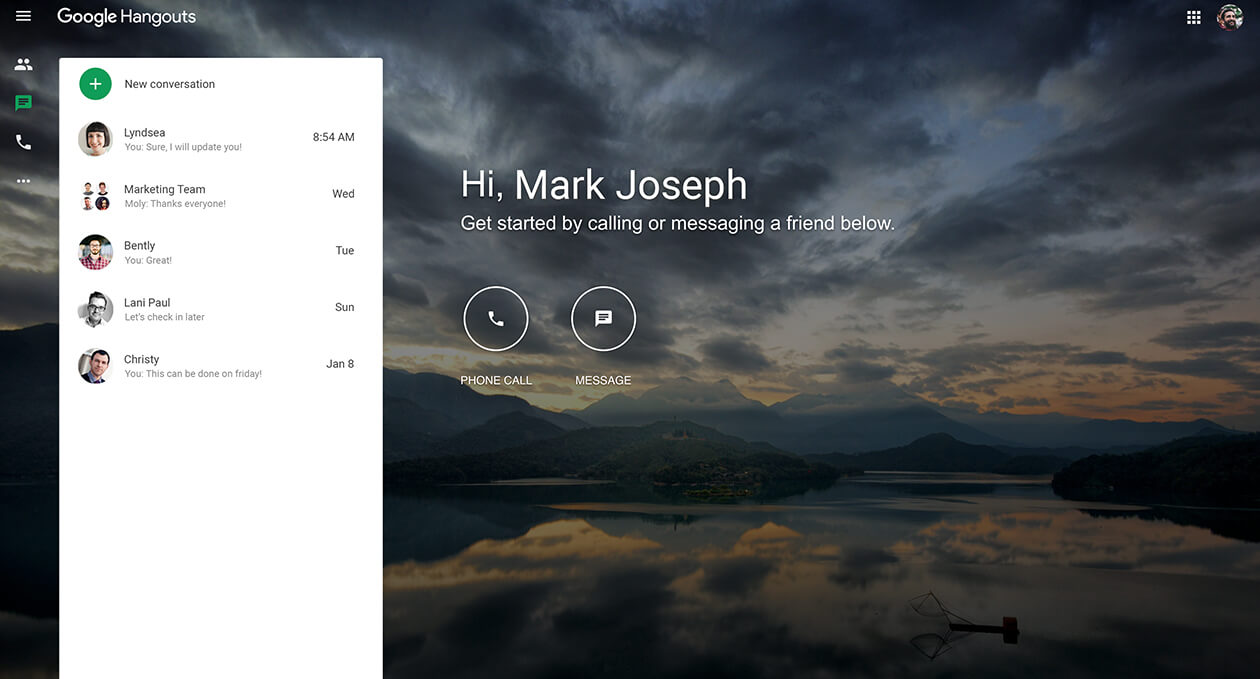The width and height of the screenshot is (1260, 679).
Task: Click the Jan 8 timestamp
Action: click(x=340, y=364)
